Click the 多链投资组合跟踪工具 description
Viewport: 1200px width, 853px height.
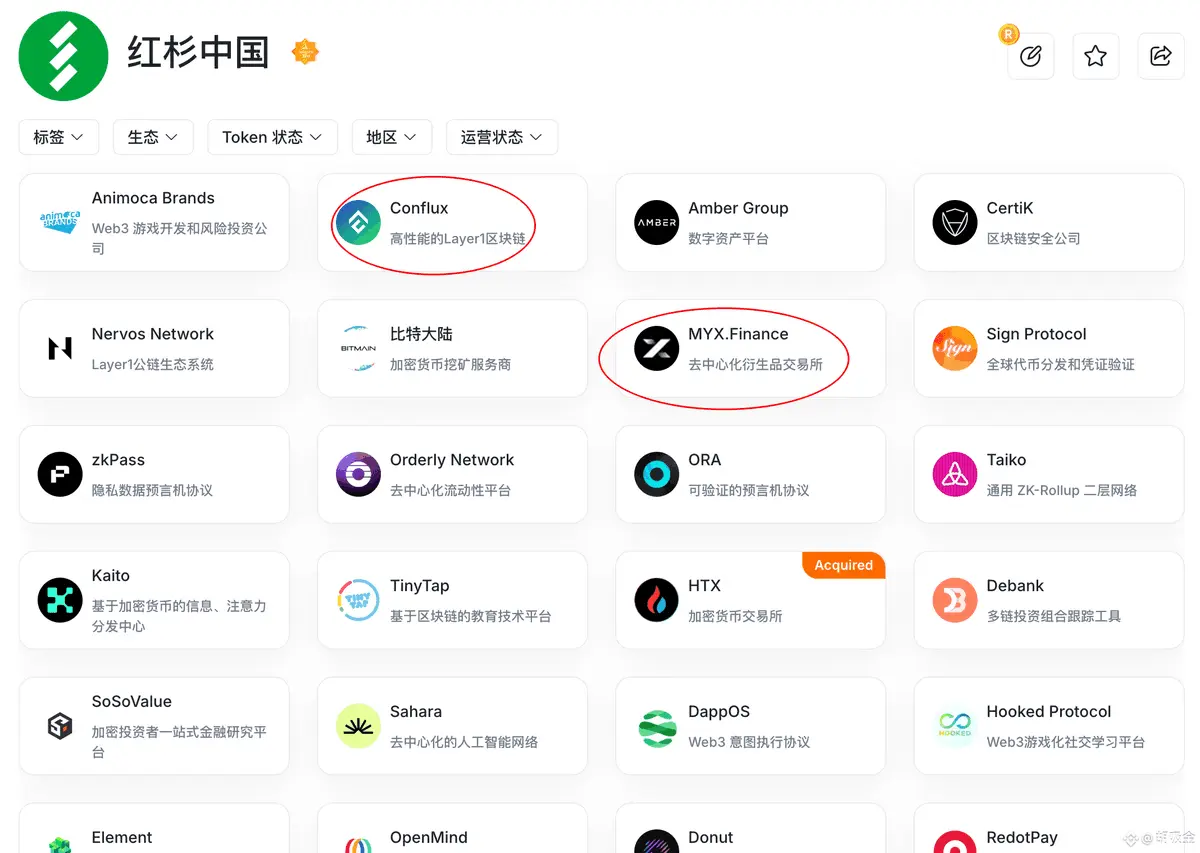coord(1054,617)
